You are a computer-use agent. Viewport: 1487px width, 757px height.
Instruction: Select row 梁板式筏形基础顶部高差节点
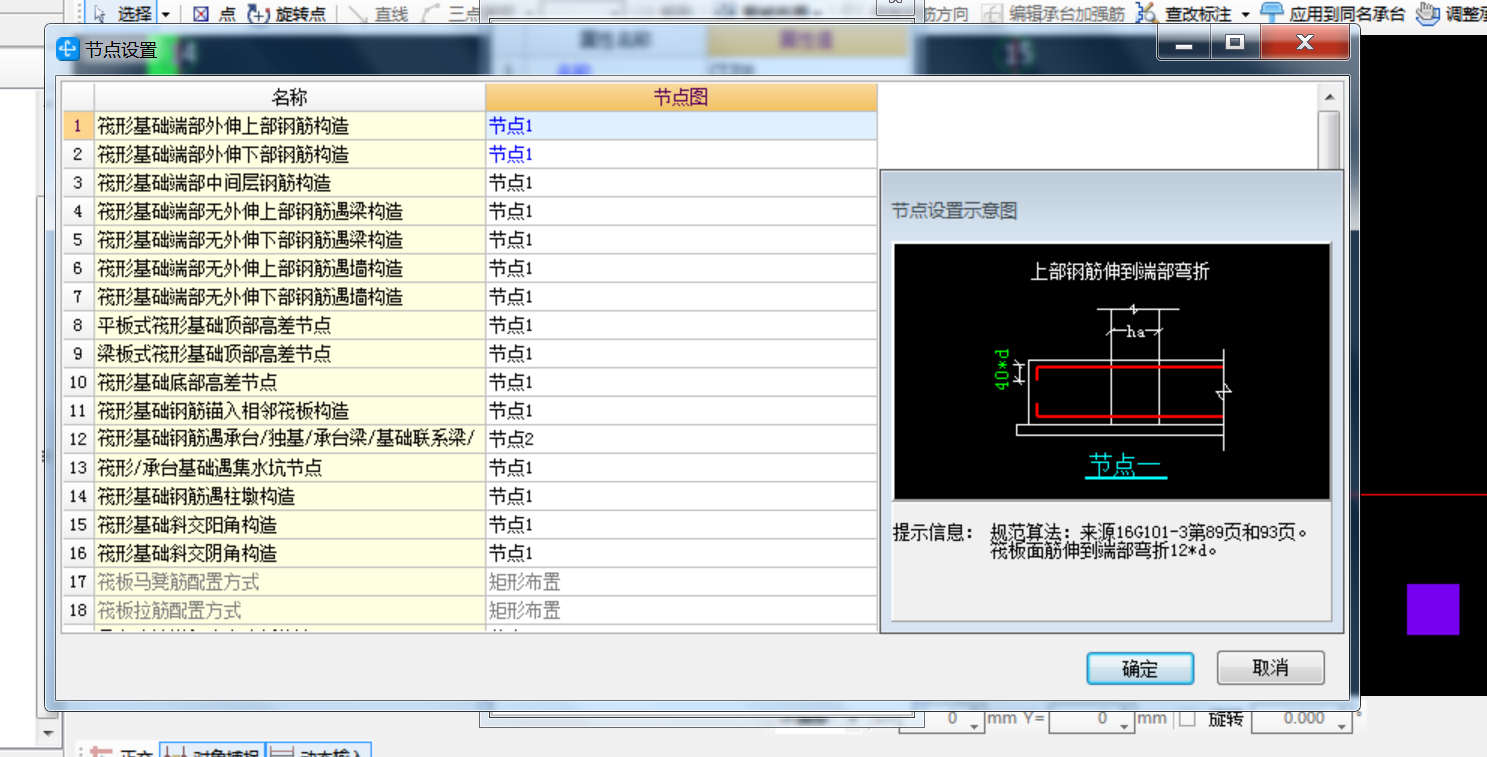click(x=290, y=354)
